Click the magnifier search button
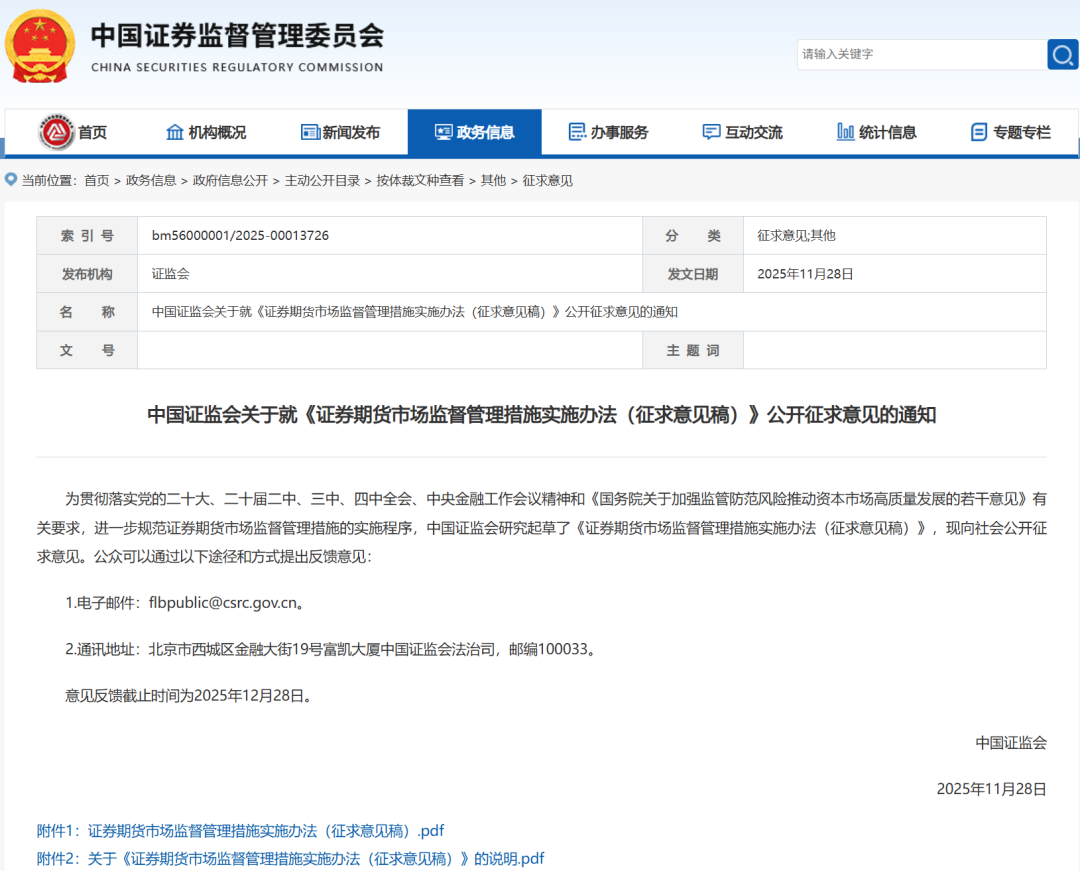1080x871 pixels. [1062, 54]
